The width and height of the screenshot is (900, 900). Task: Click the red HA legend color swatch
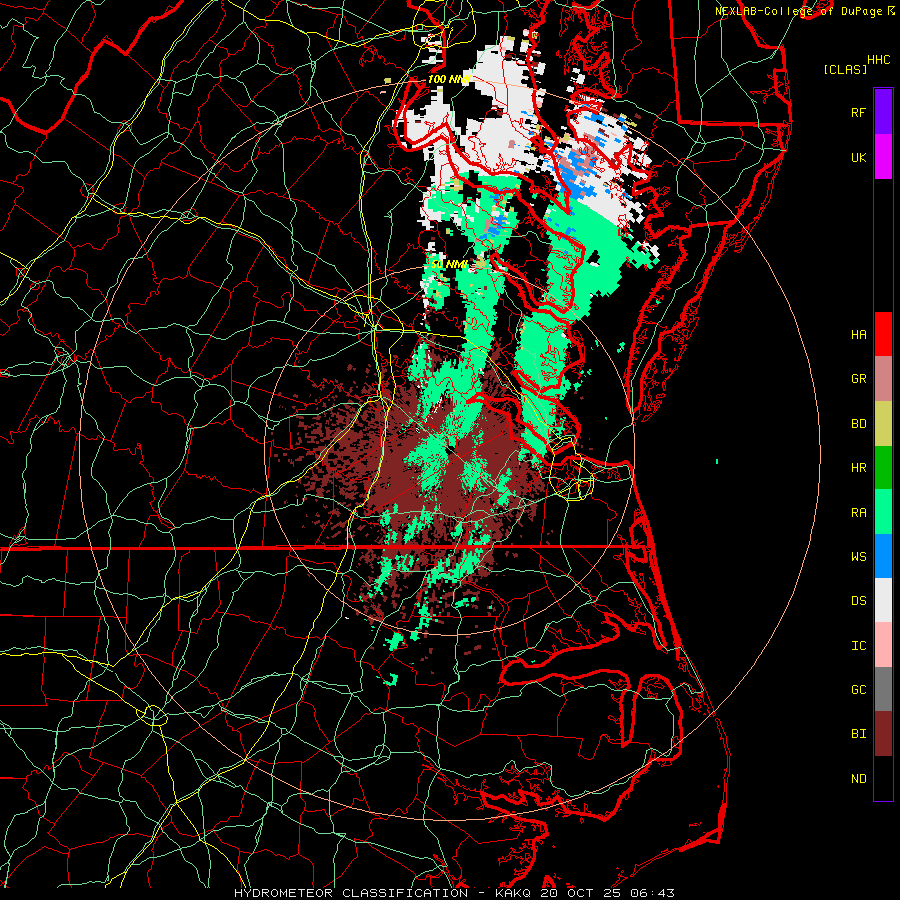(x=883, y=334)
